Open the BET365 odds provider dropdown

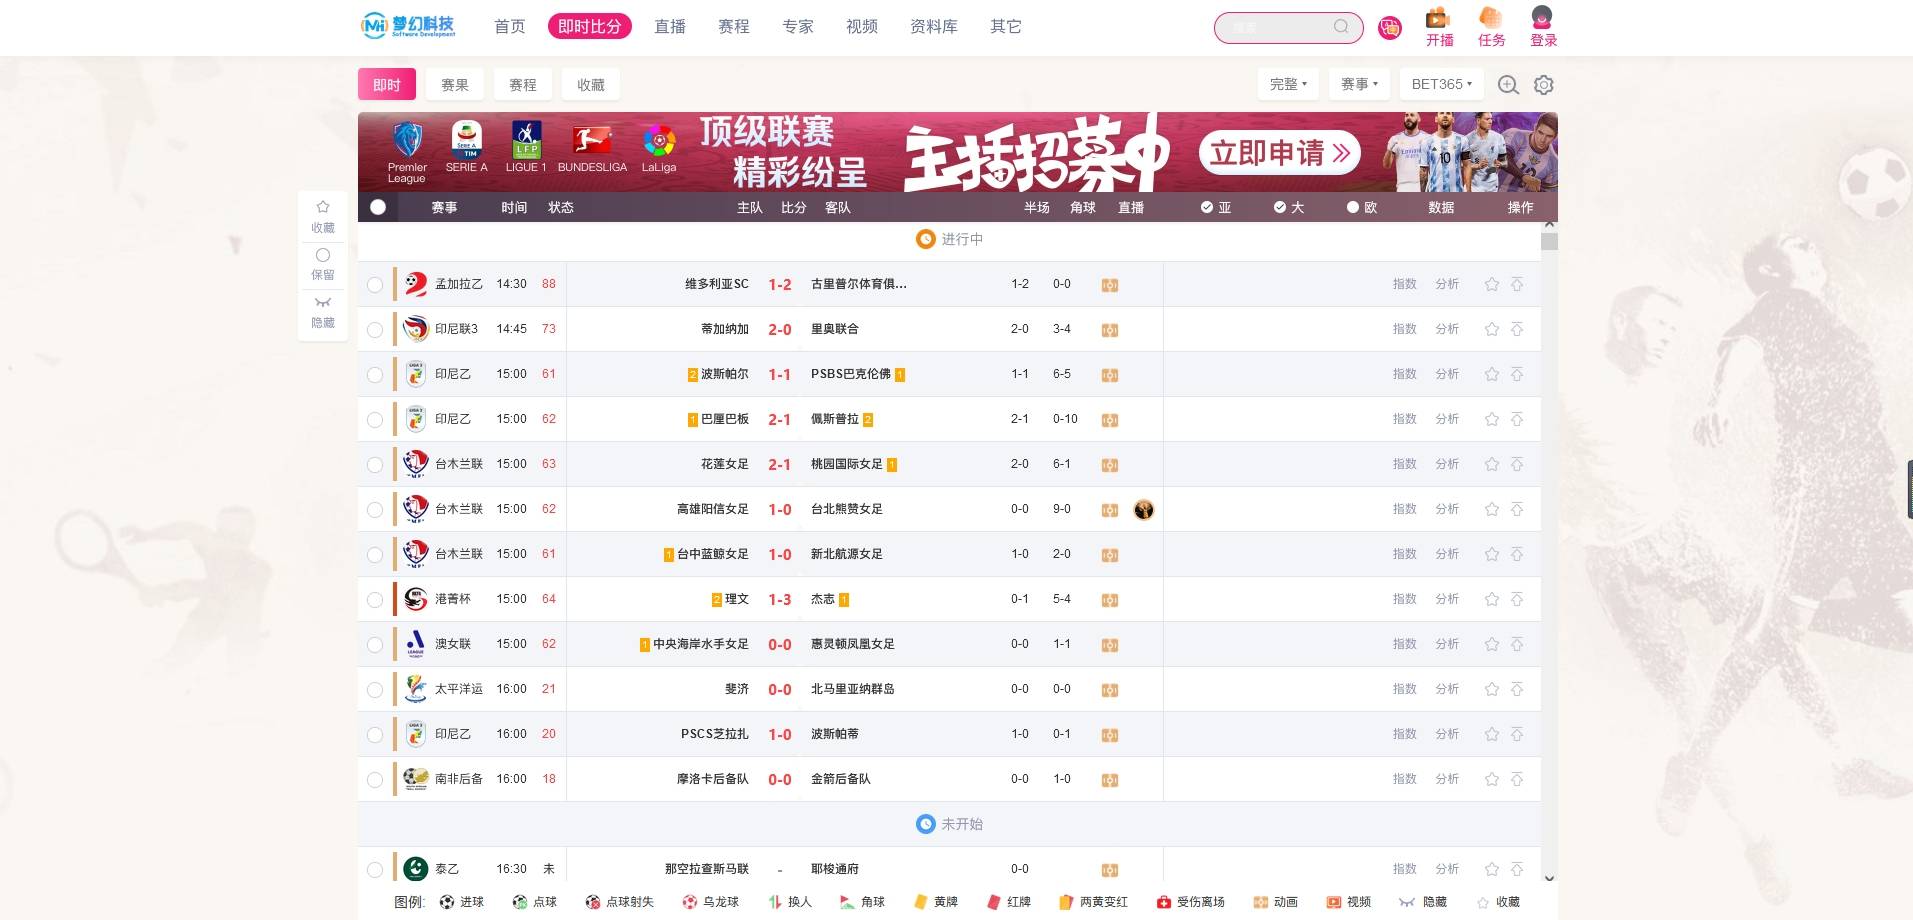click(x=1440, y=84)
